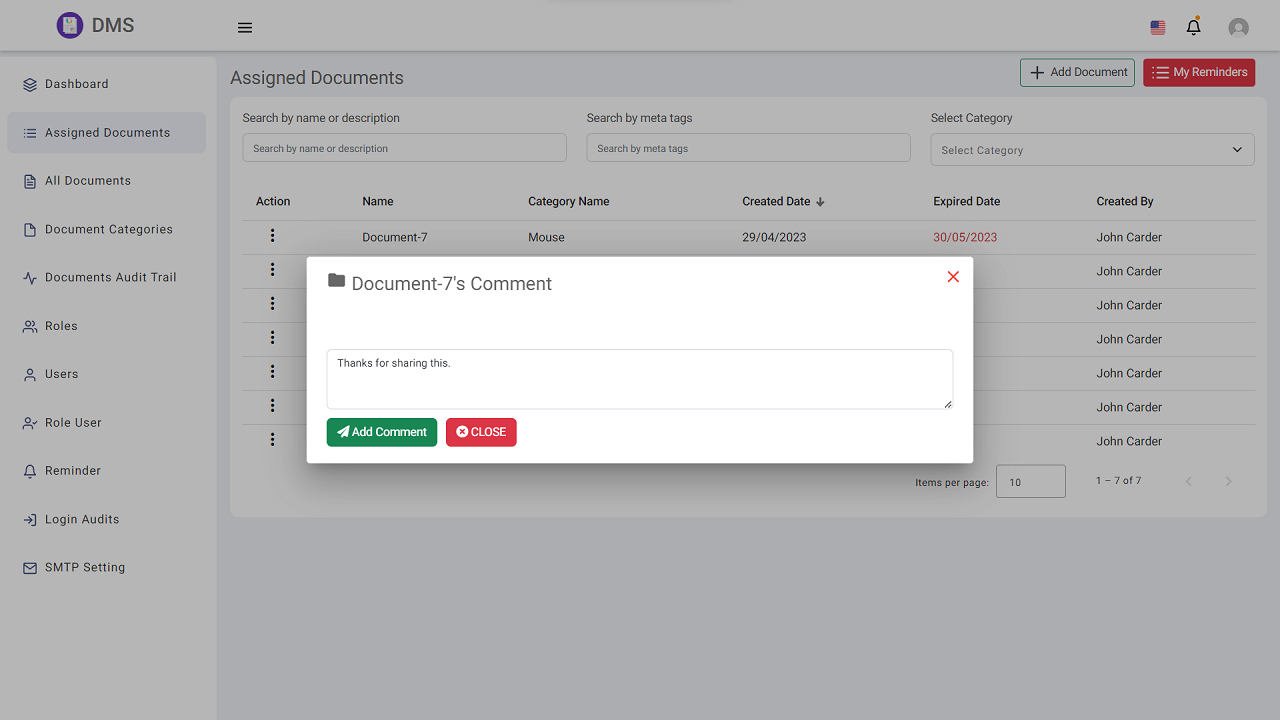1280x720 pixels.
Task: Go to Documents Audit Trail
Action: (110, 277)
